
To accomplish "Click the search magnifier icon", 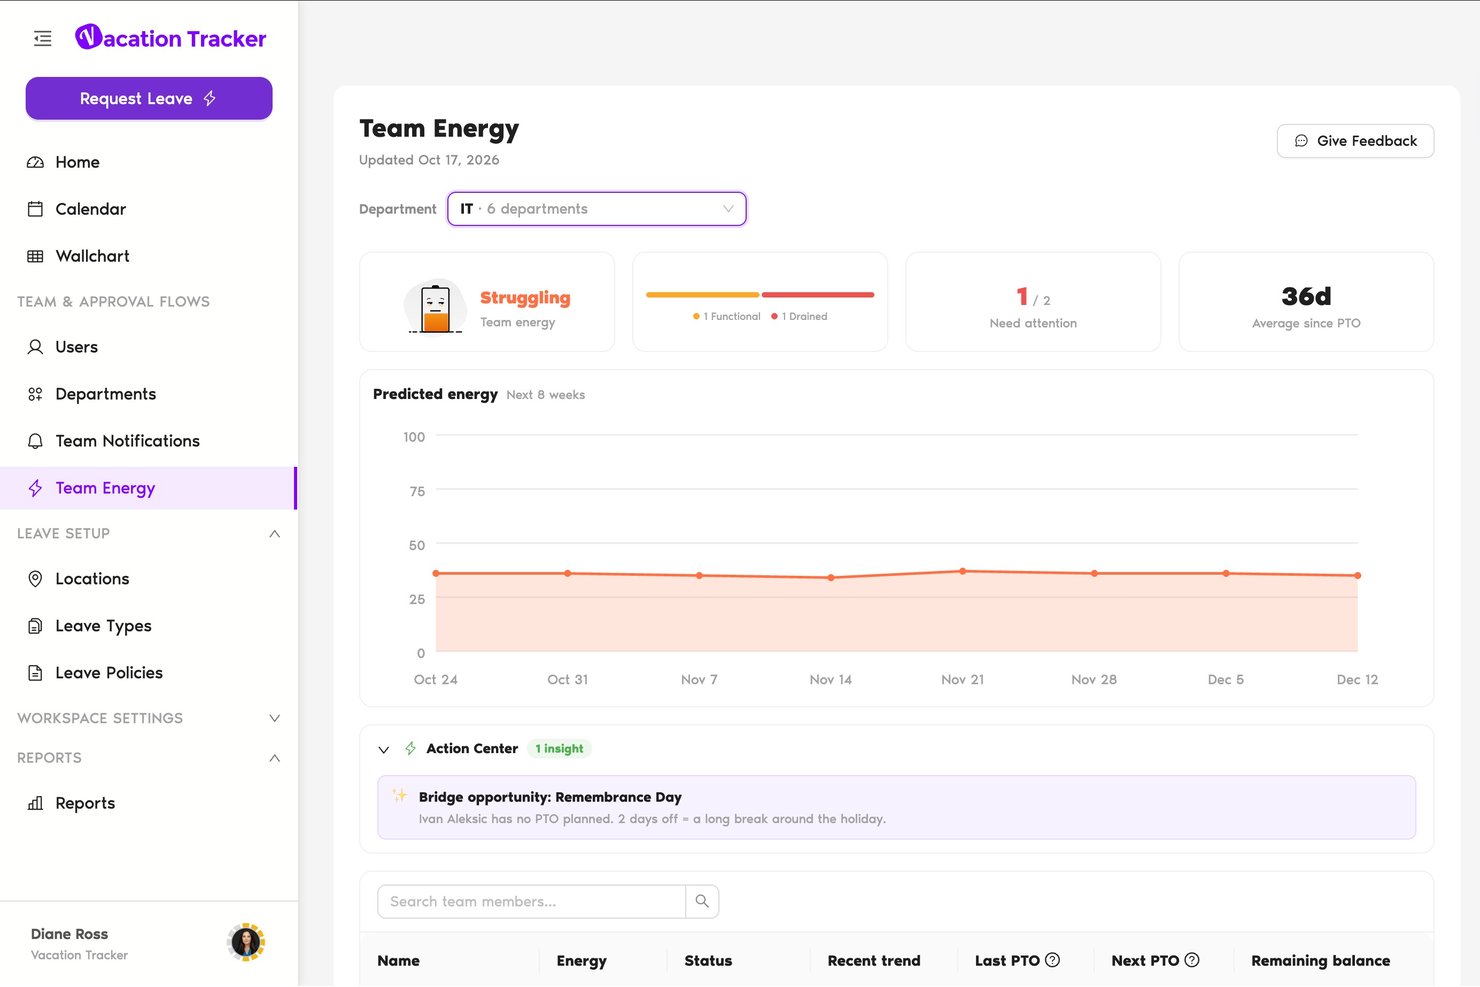I will (x=702, y=901).
